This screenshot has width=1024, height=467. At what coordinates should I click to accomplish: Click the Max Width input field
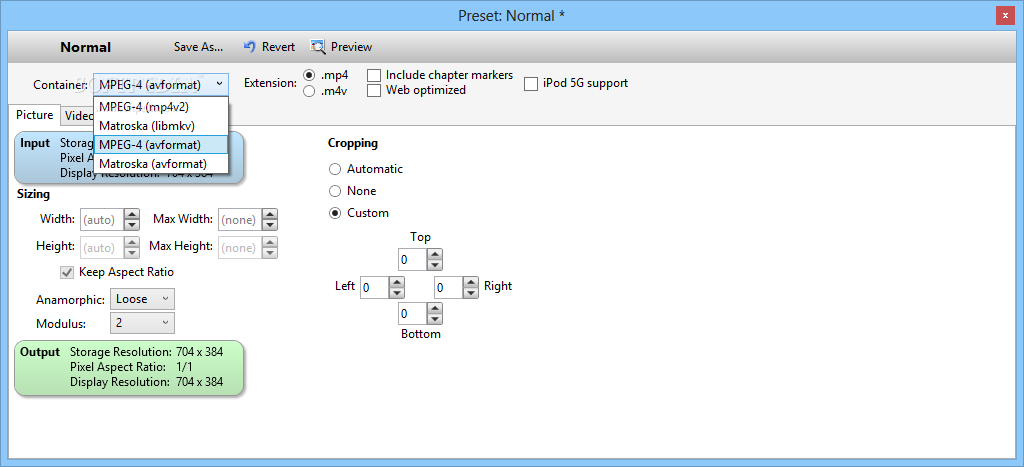point(240,219)
